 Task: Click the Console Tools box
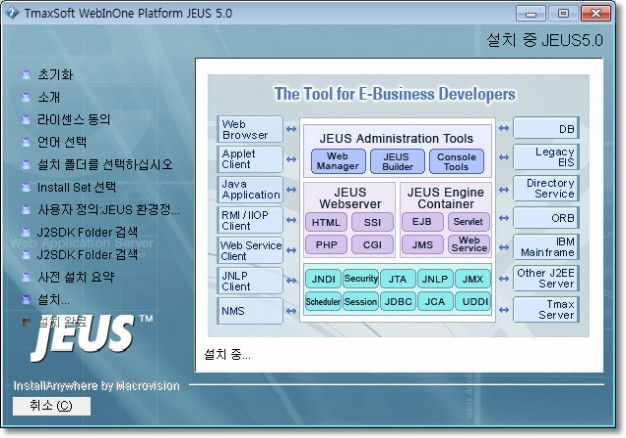click(456, 161)
